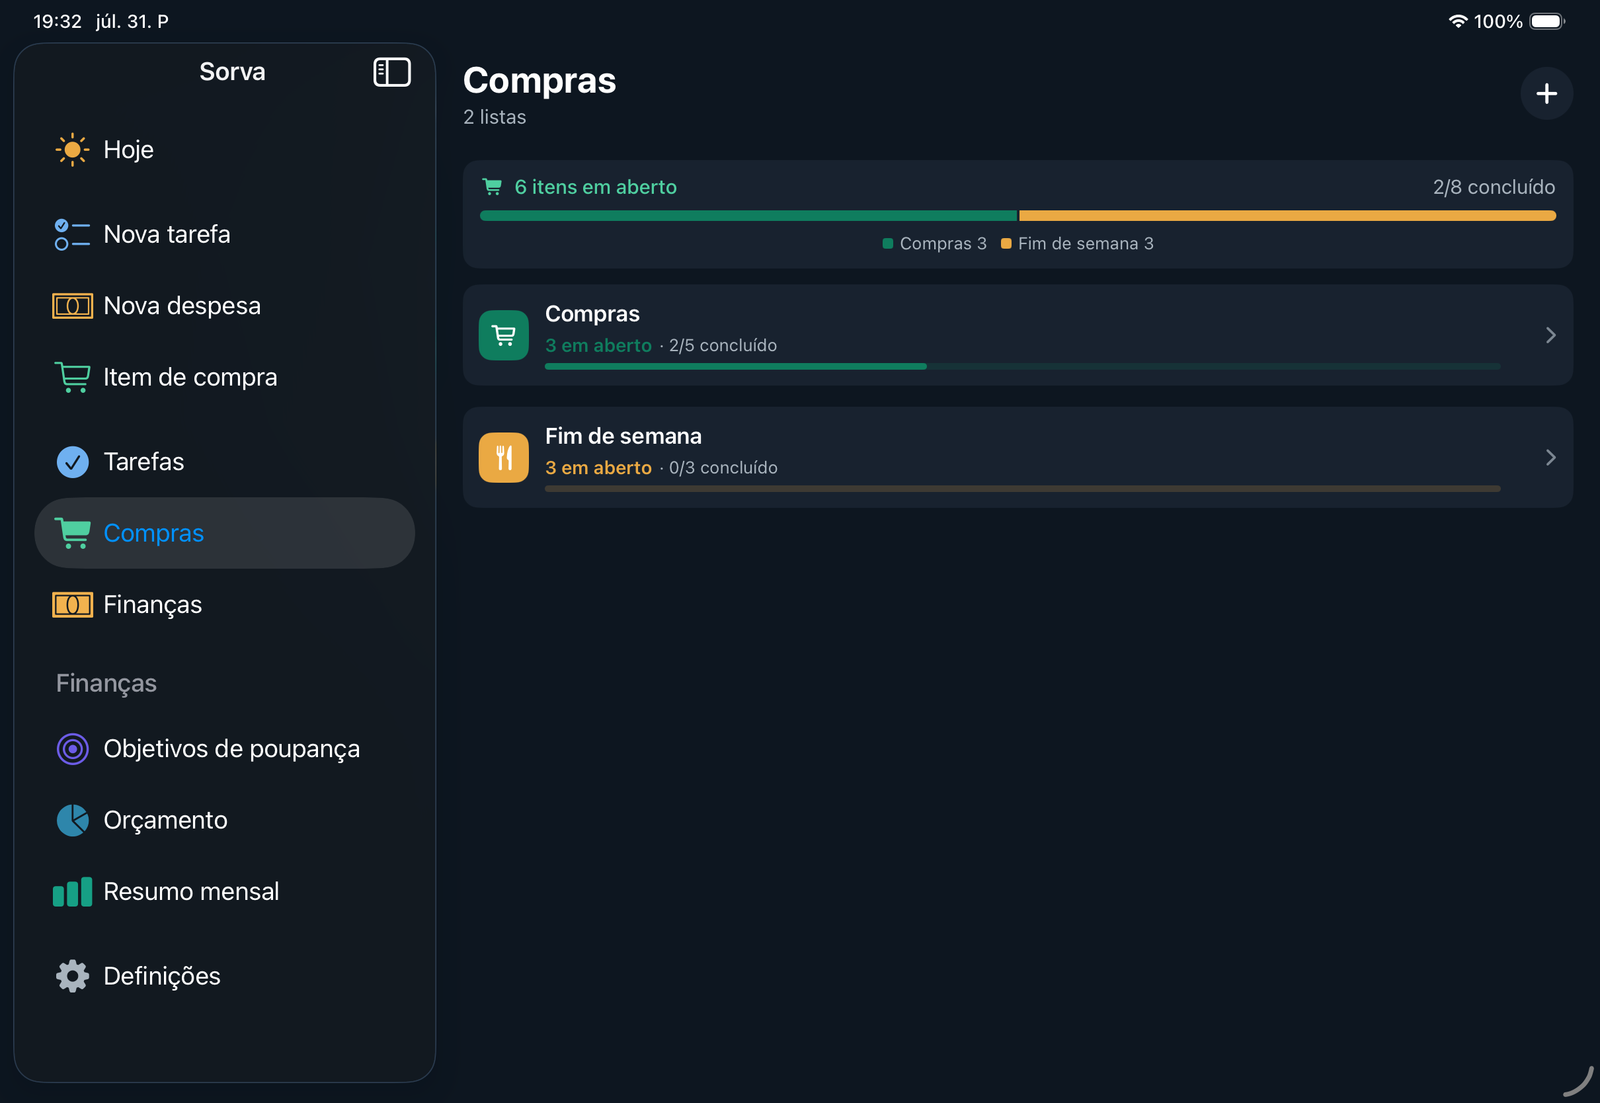The width and height of the screenshot is (1600, 1103).
Task: Click the Compras list progress bar
Action: pyautogui.click(x=1023, y=367)
